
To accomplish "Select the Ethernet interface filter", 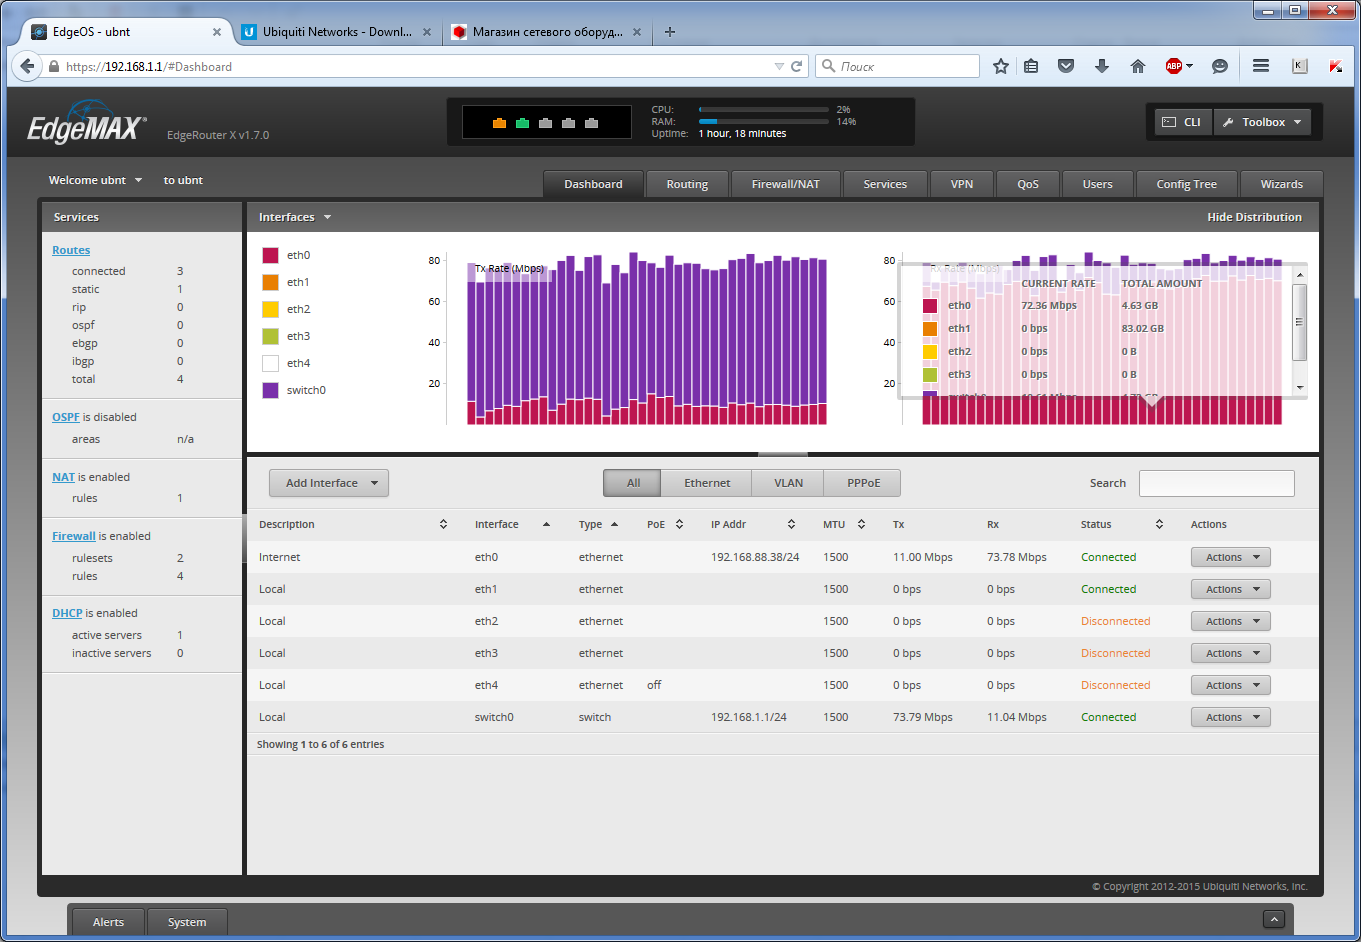I will point(707,483).
